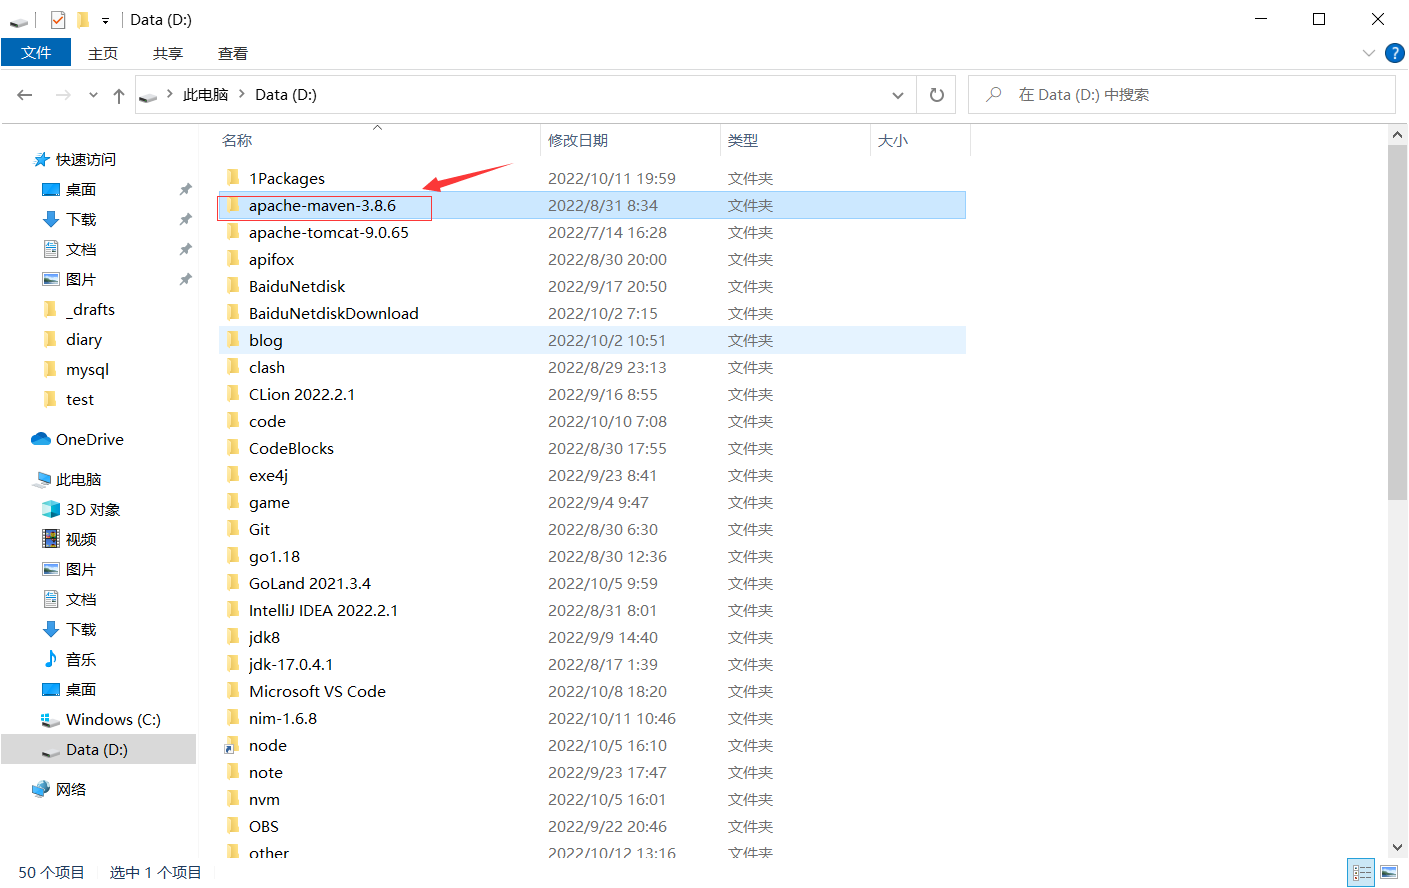Image resolution: width=1409 pixels, height=888 pixels.
Task: Go up one folder level
Action: tap(119, 95)
